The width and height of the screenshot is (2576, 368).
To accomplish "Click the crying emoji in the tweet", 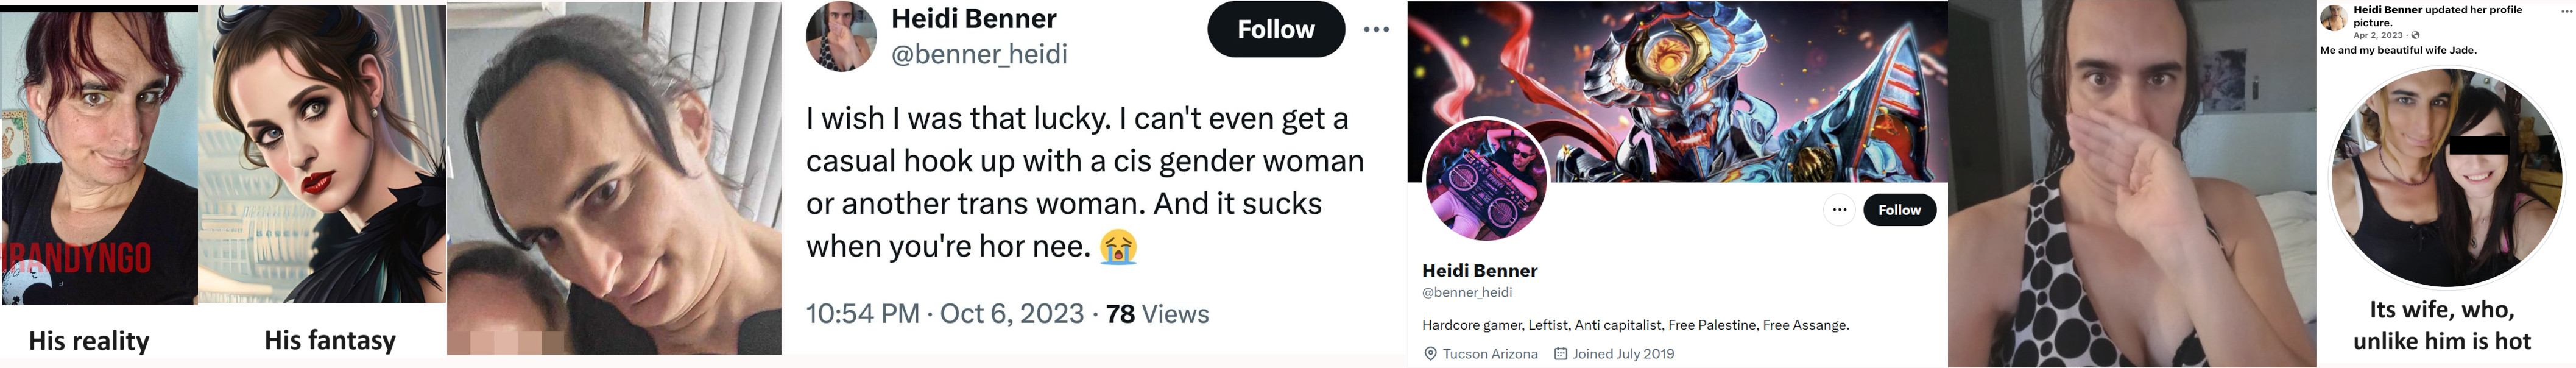I will coord(1118,247).
